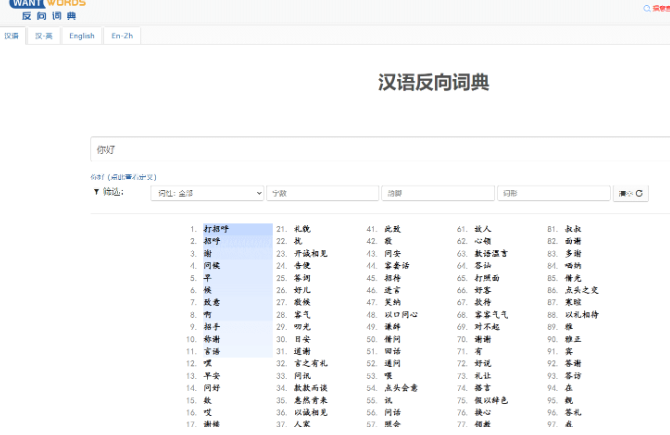Select result 14 问好

212,388
